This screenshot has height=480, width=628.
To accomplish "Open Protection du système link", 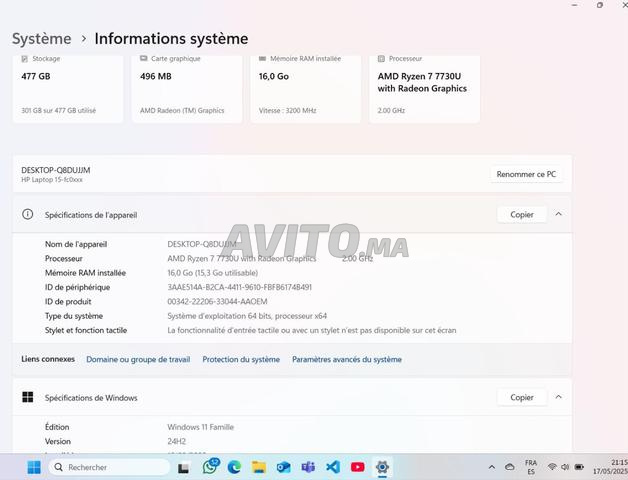I will [241, 359].
